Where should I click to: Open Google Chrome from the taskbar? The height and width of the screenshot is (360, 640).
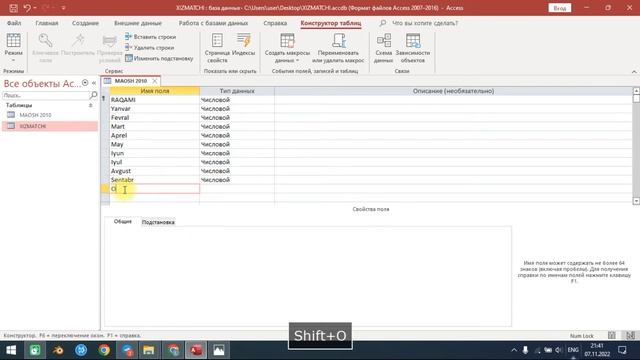tap(104, 350)
